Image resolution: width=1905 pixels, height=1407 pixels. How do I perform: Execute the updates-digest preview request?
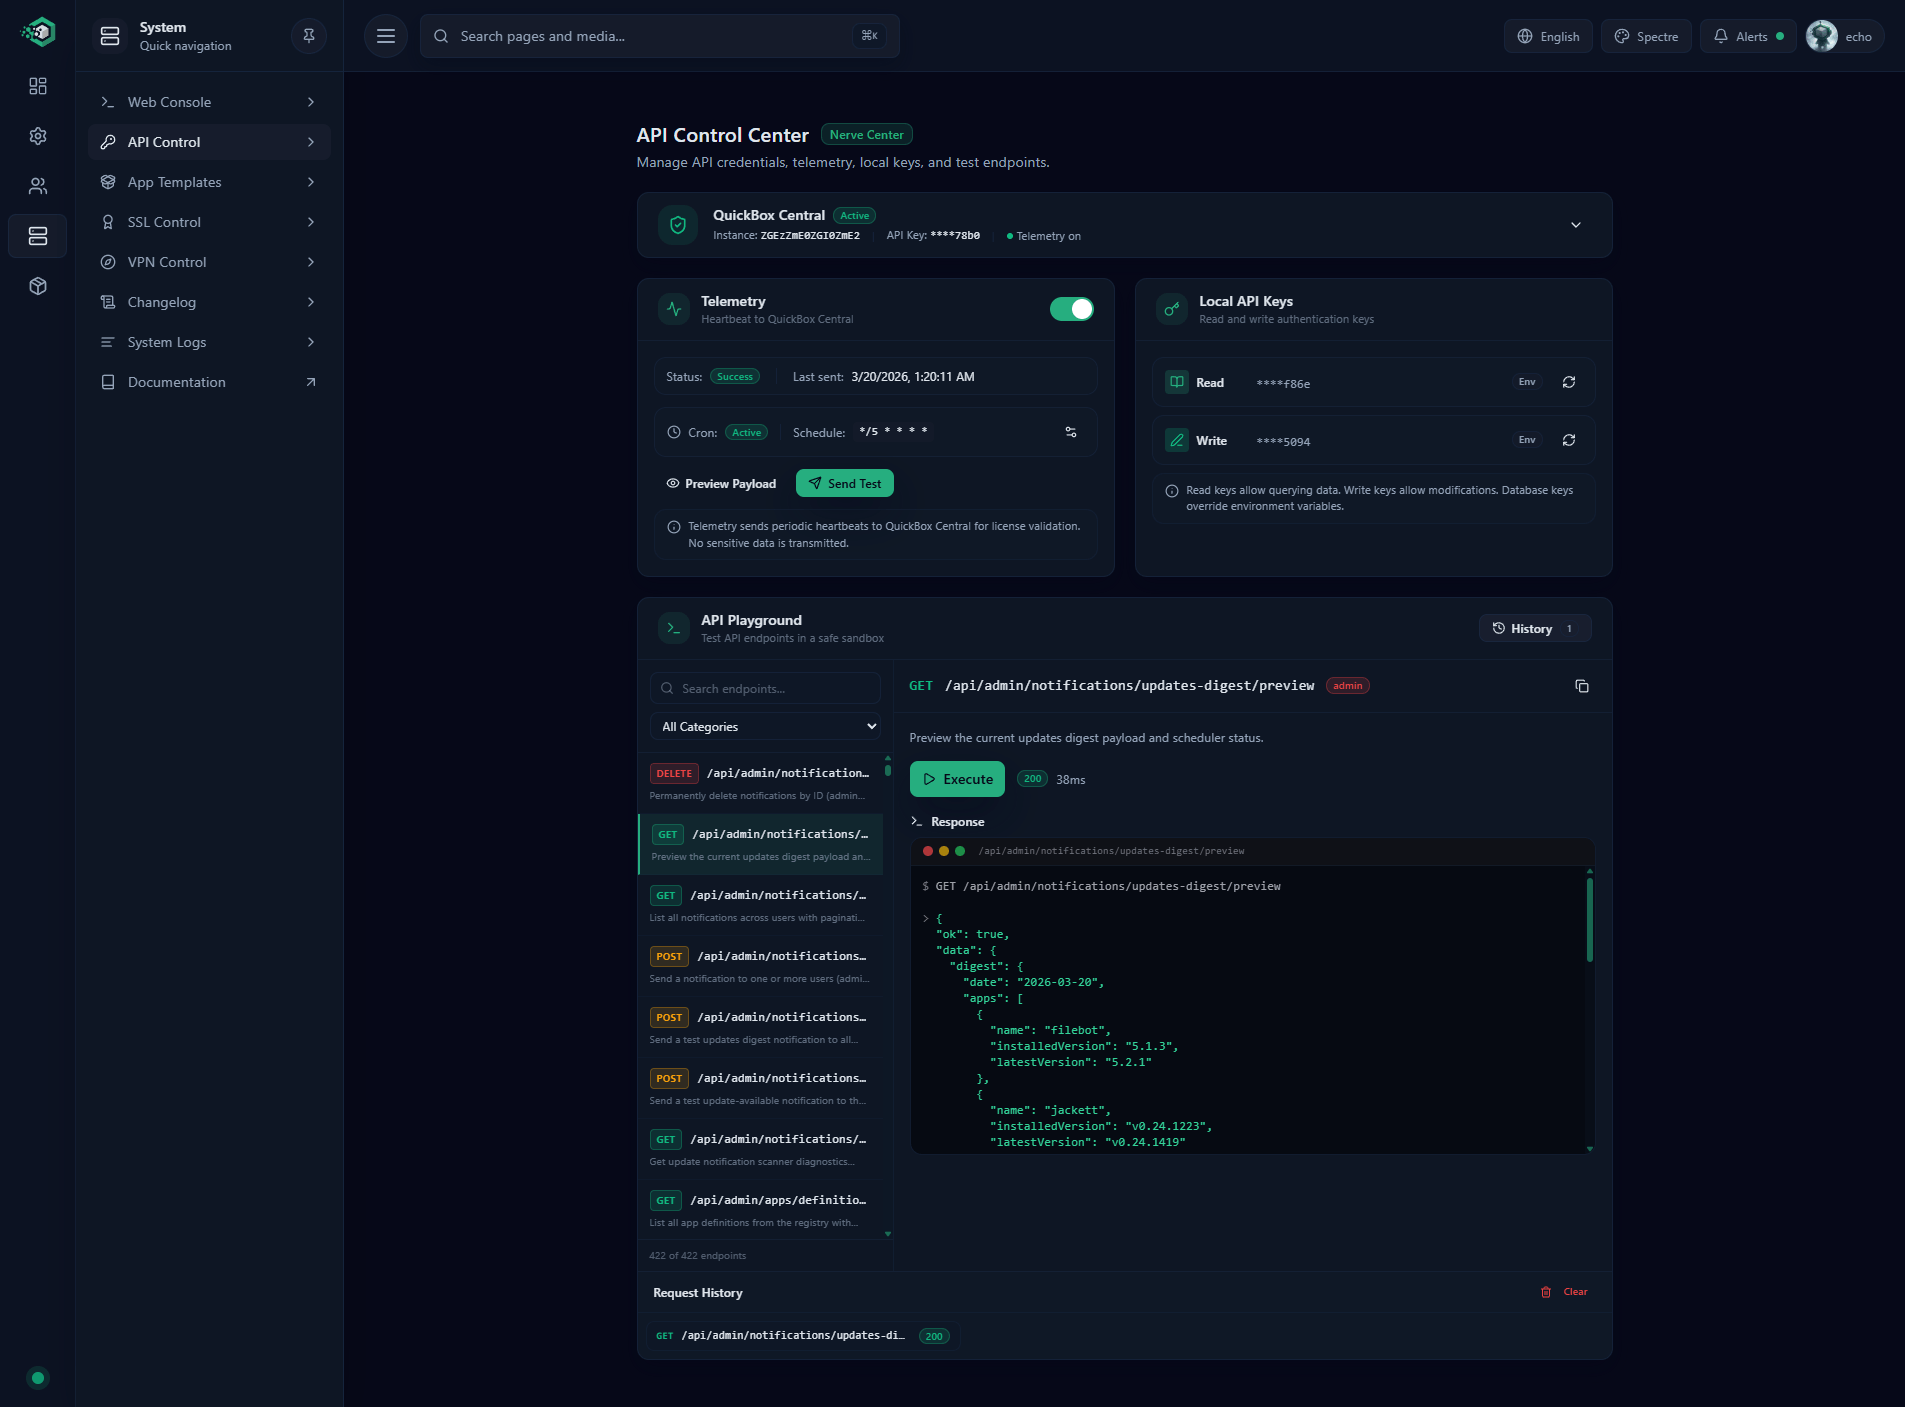[x=956, y=778]
